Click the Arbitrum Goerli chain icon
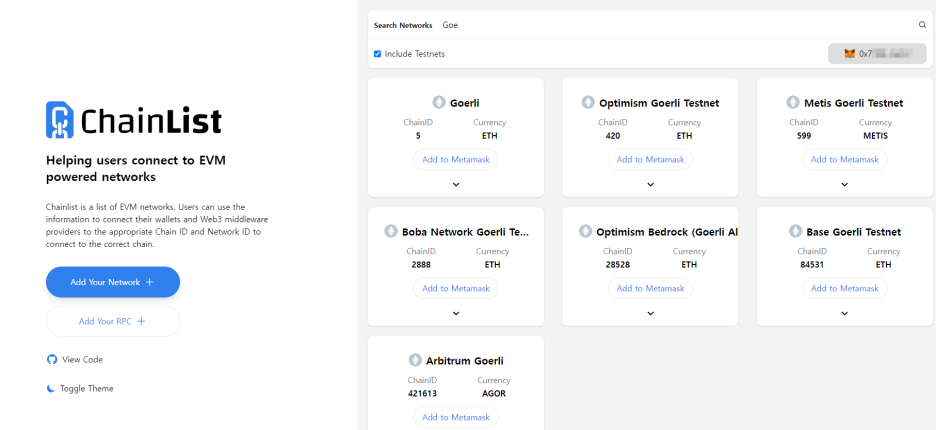 click(415, 361)
